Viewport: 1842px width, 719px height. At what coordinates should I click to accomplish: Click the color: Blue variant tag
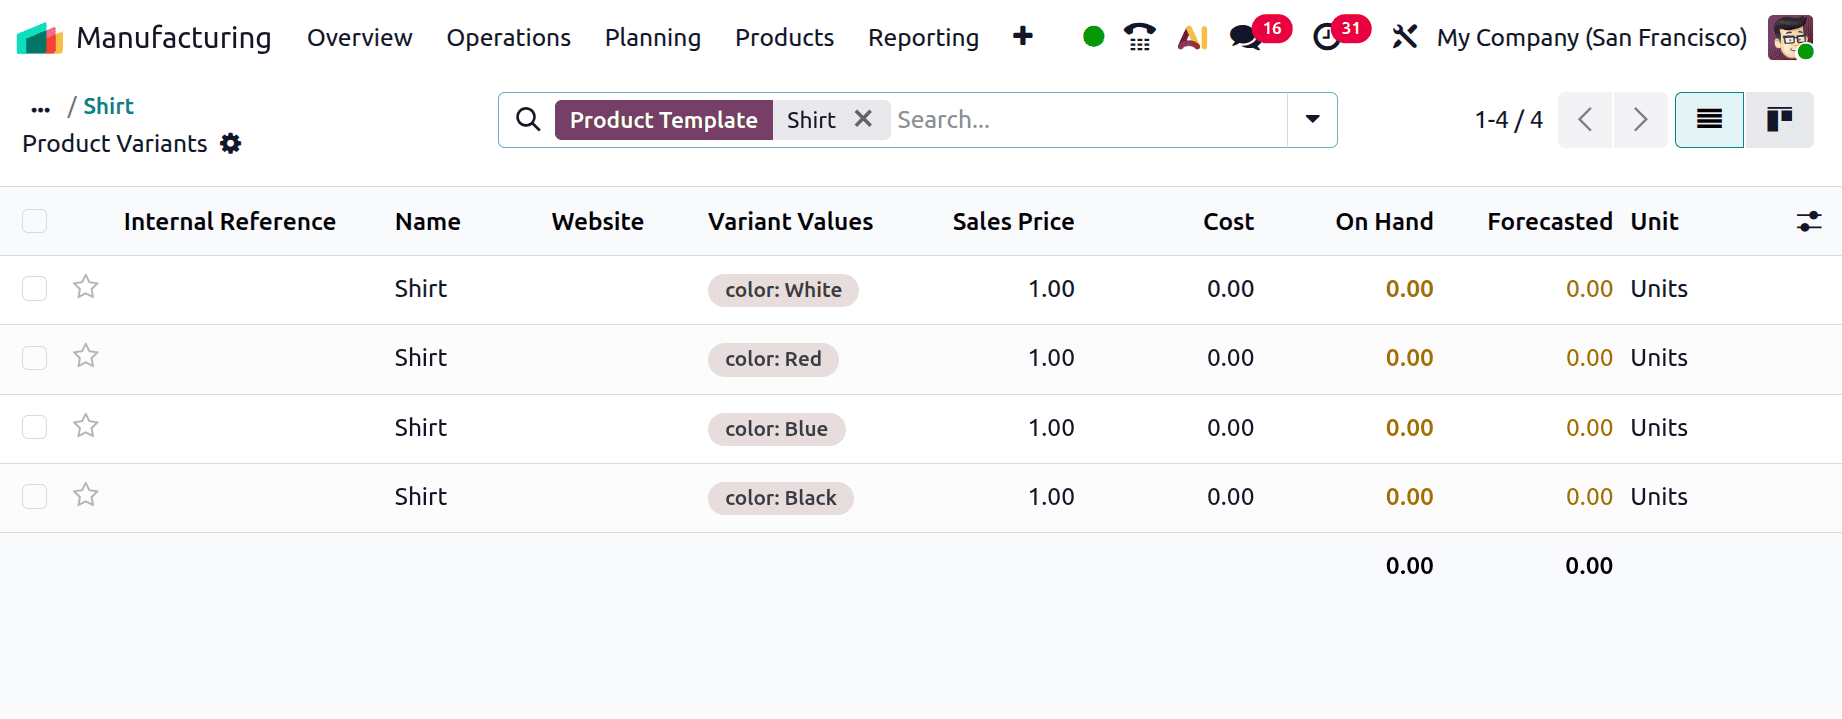tap(776, 429)
